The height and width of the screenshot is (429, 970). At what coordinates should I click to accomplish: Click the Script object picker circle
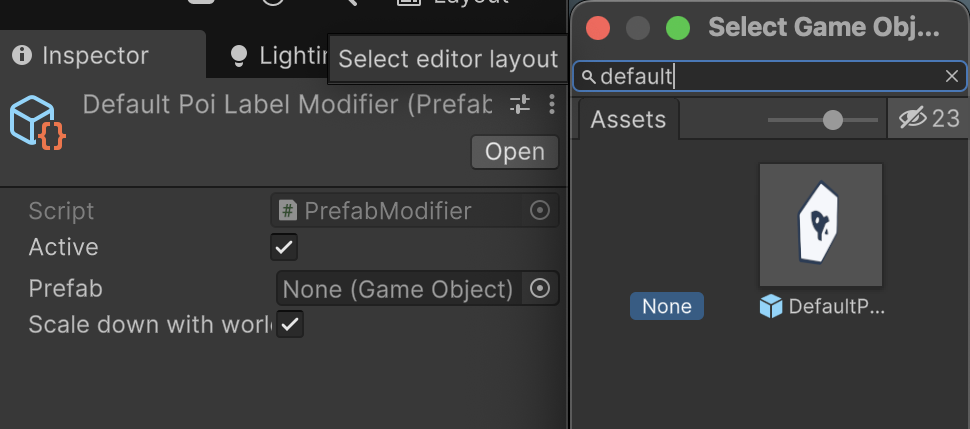(540, 211)
